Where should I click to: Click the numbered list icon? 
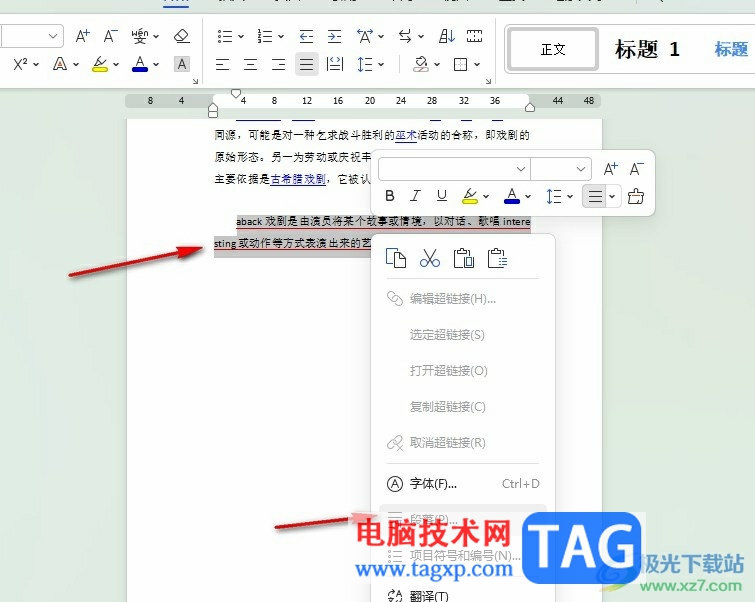[265, 36]
